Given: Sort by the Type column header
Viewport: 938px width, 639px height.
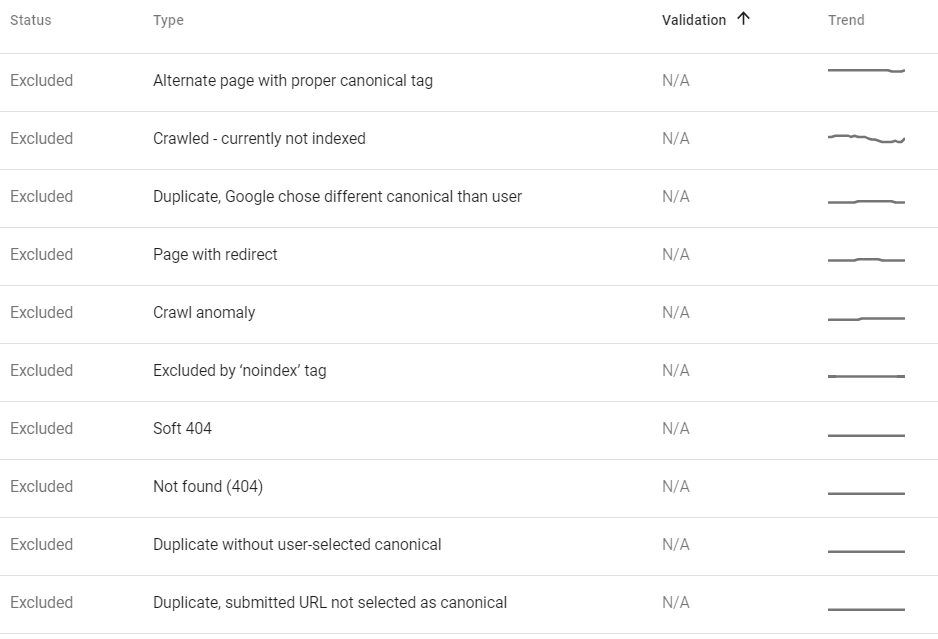Looking at the screenshot, I should [168, 20].
